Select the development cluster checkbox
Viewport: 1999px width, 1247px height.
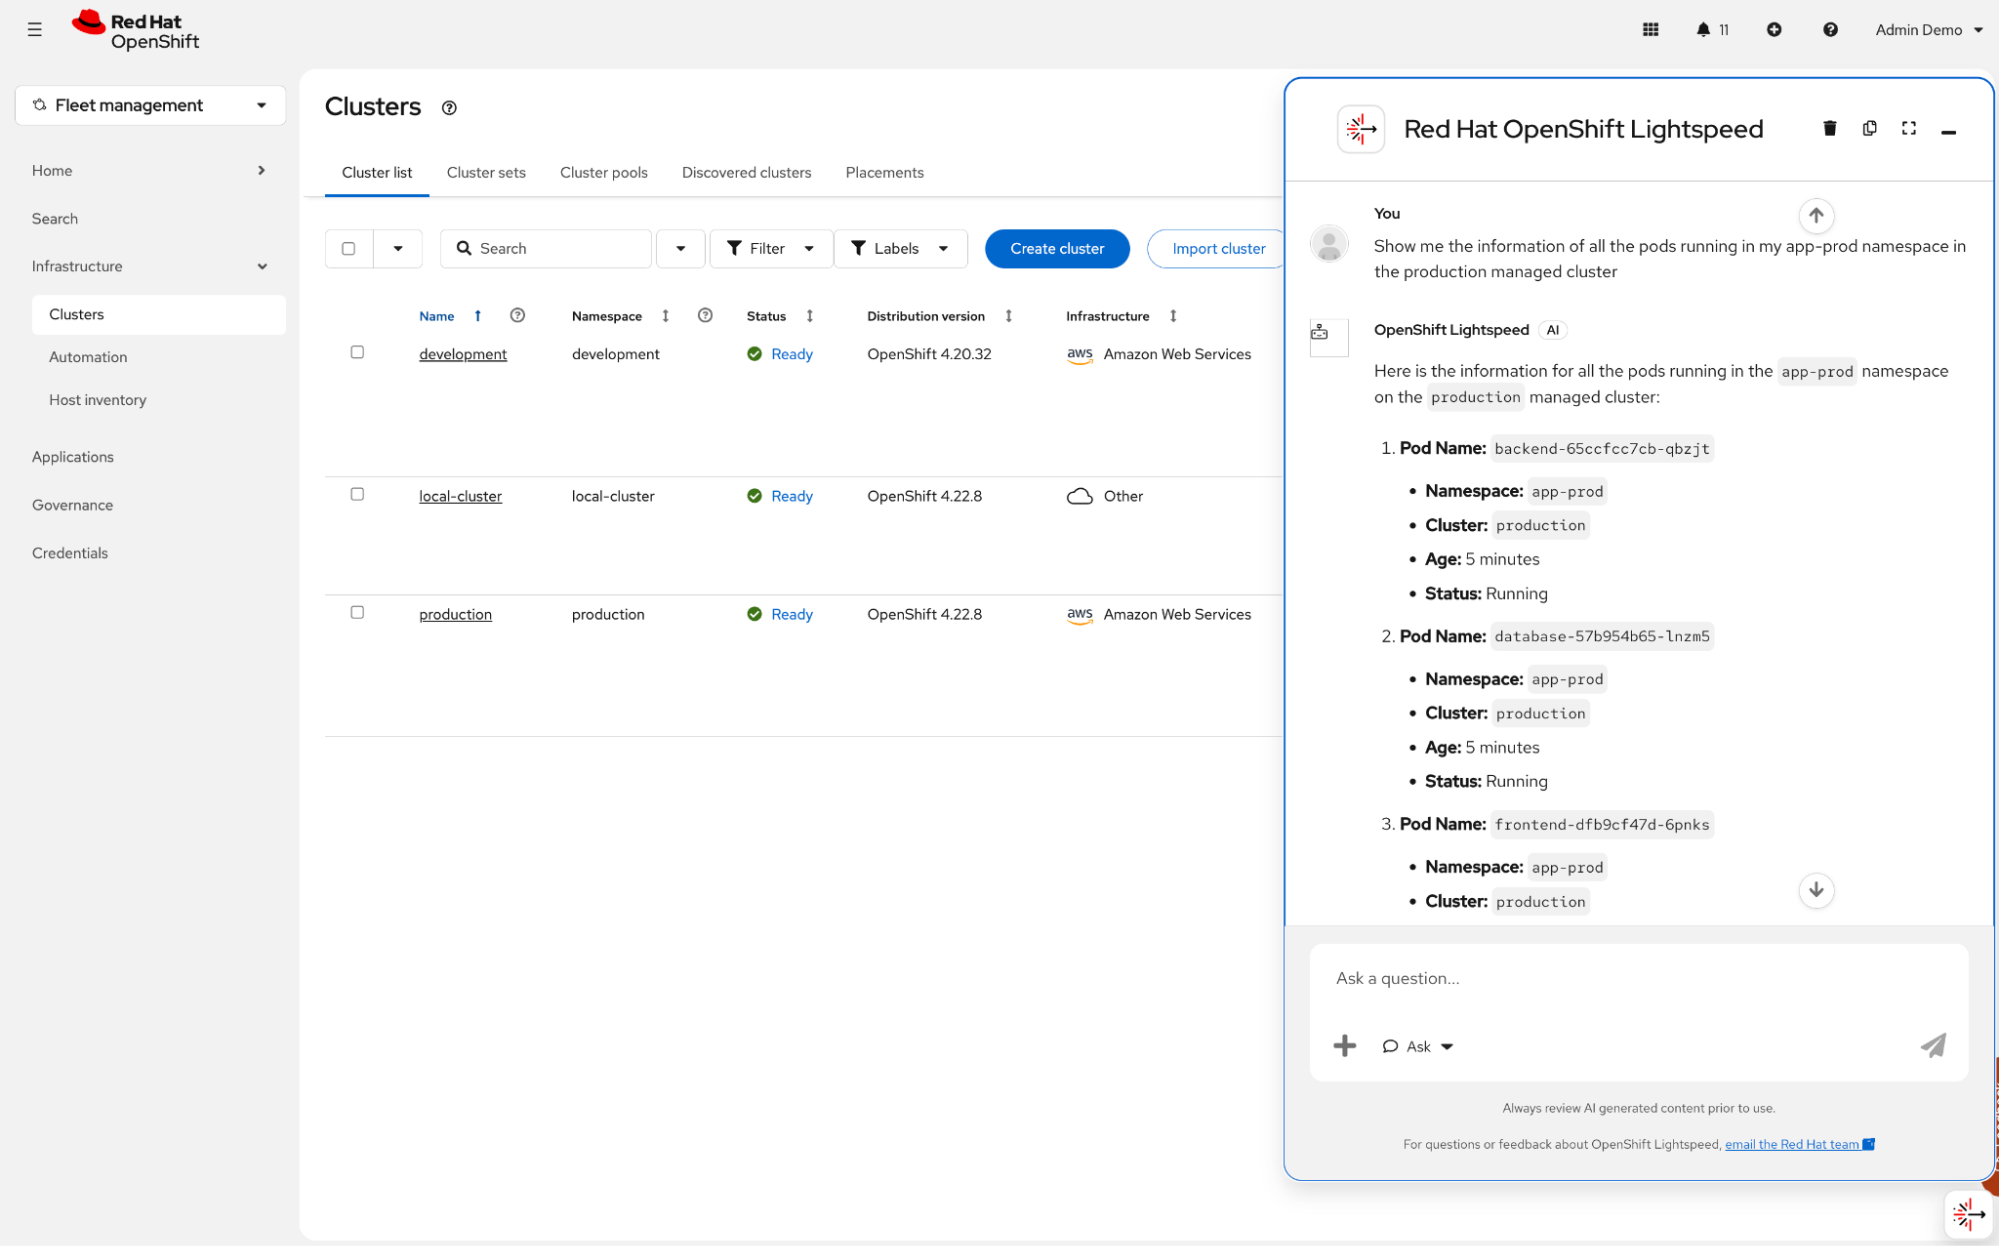[357, 352]
